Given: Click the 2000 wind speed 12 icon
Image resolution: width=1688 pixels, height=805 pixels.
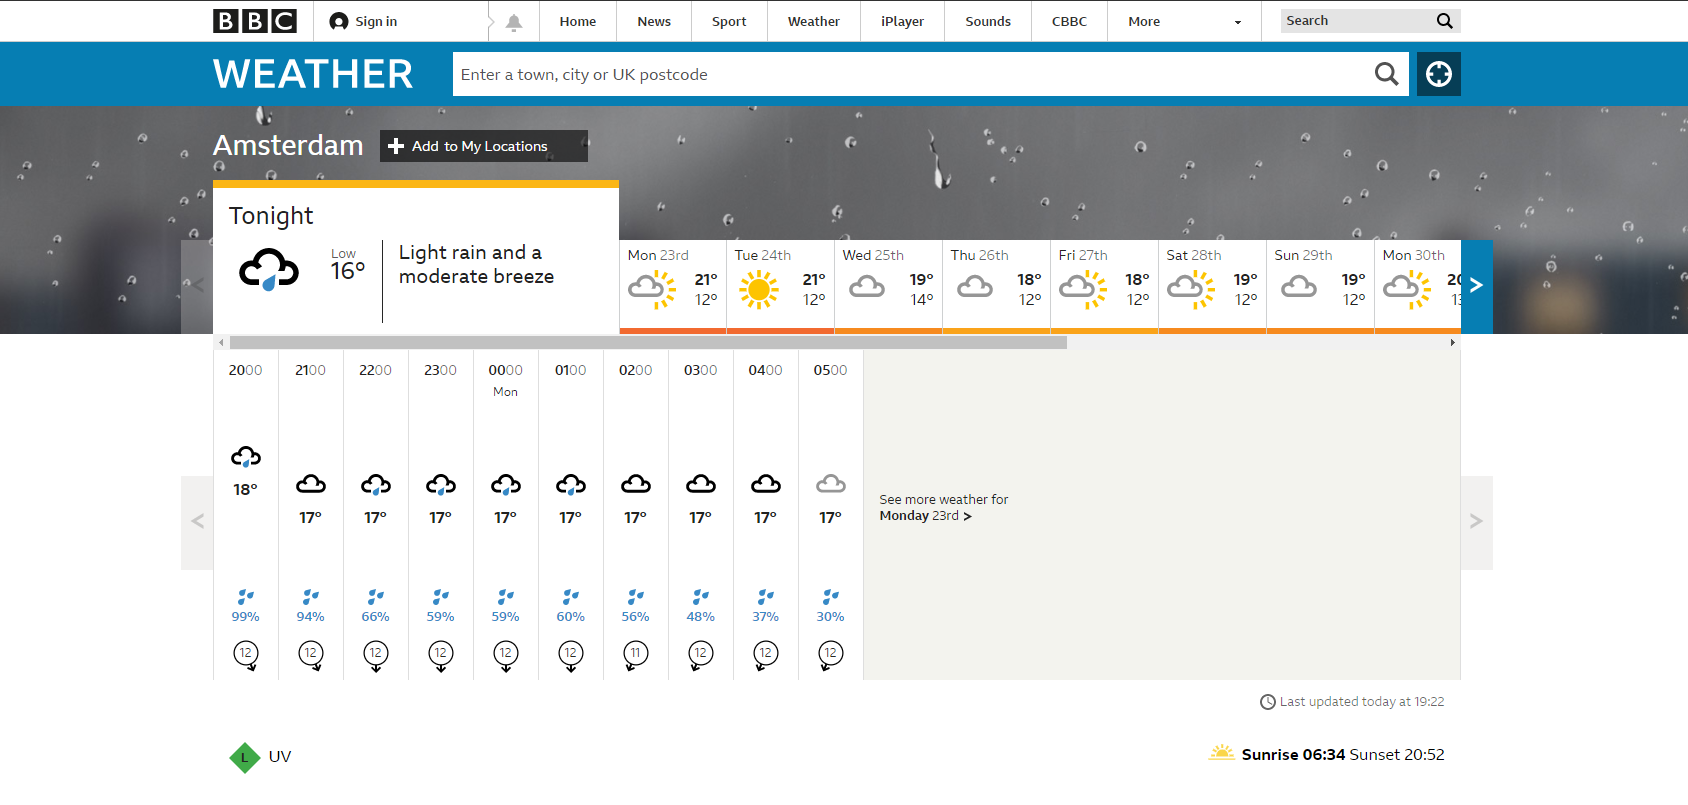Looking at the screenshot, I should (246, 655).
